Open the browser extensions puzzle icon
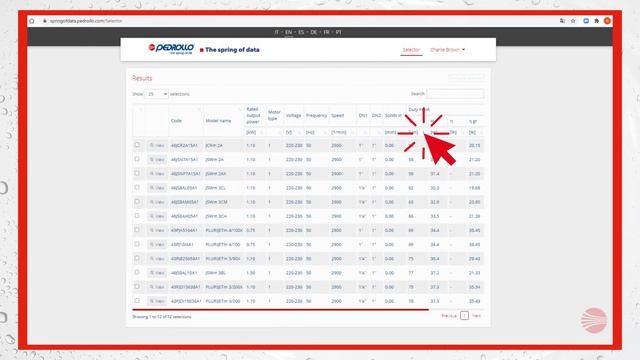640x360 pixels. tap(597, 21)
